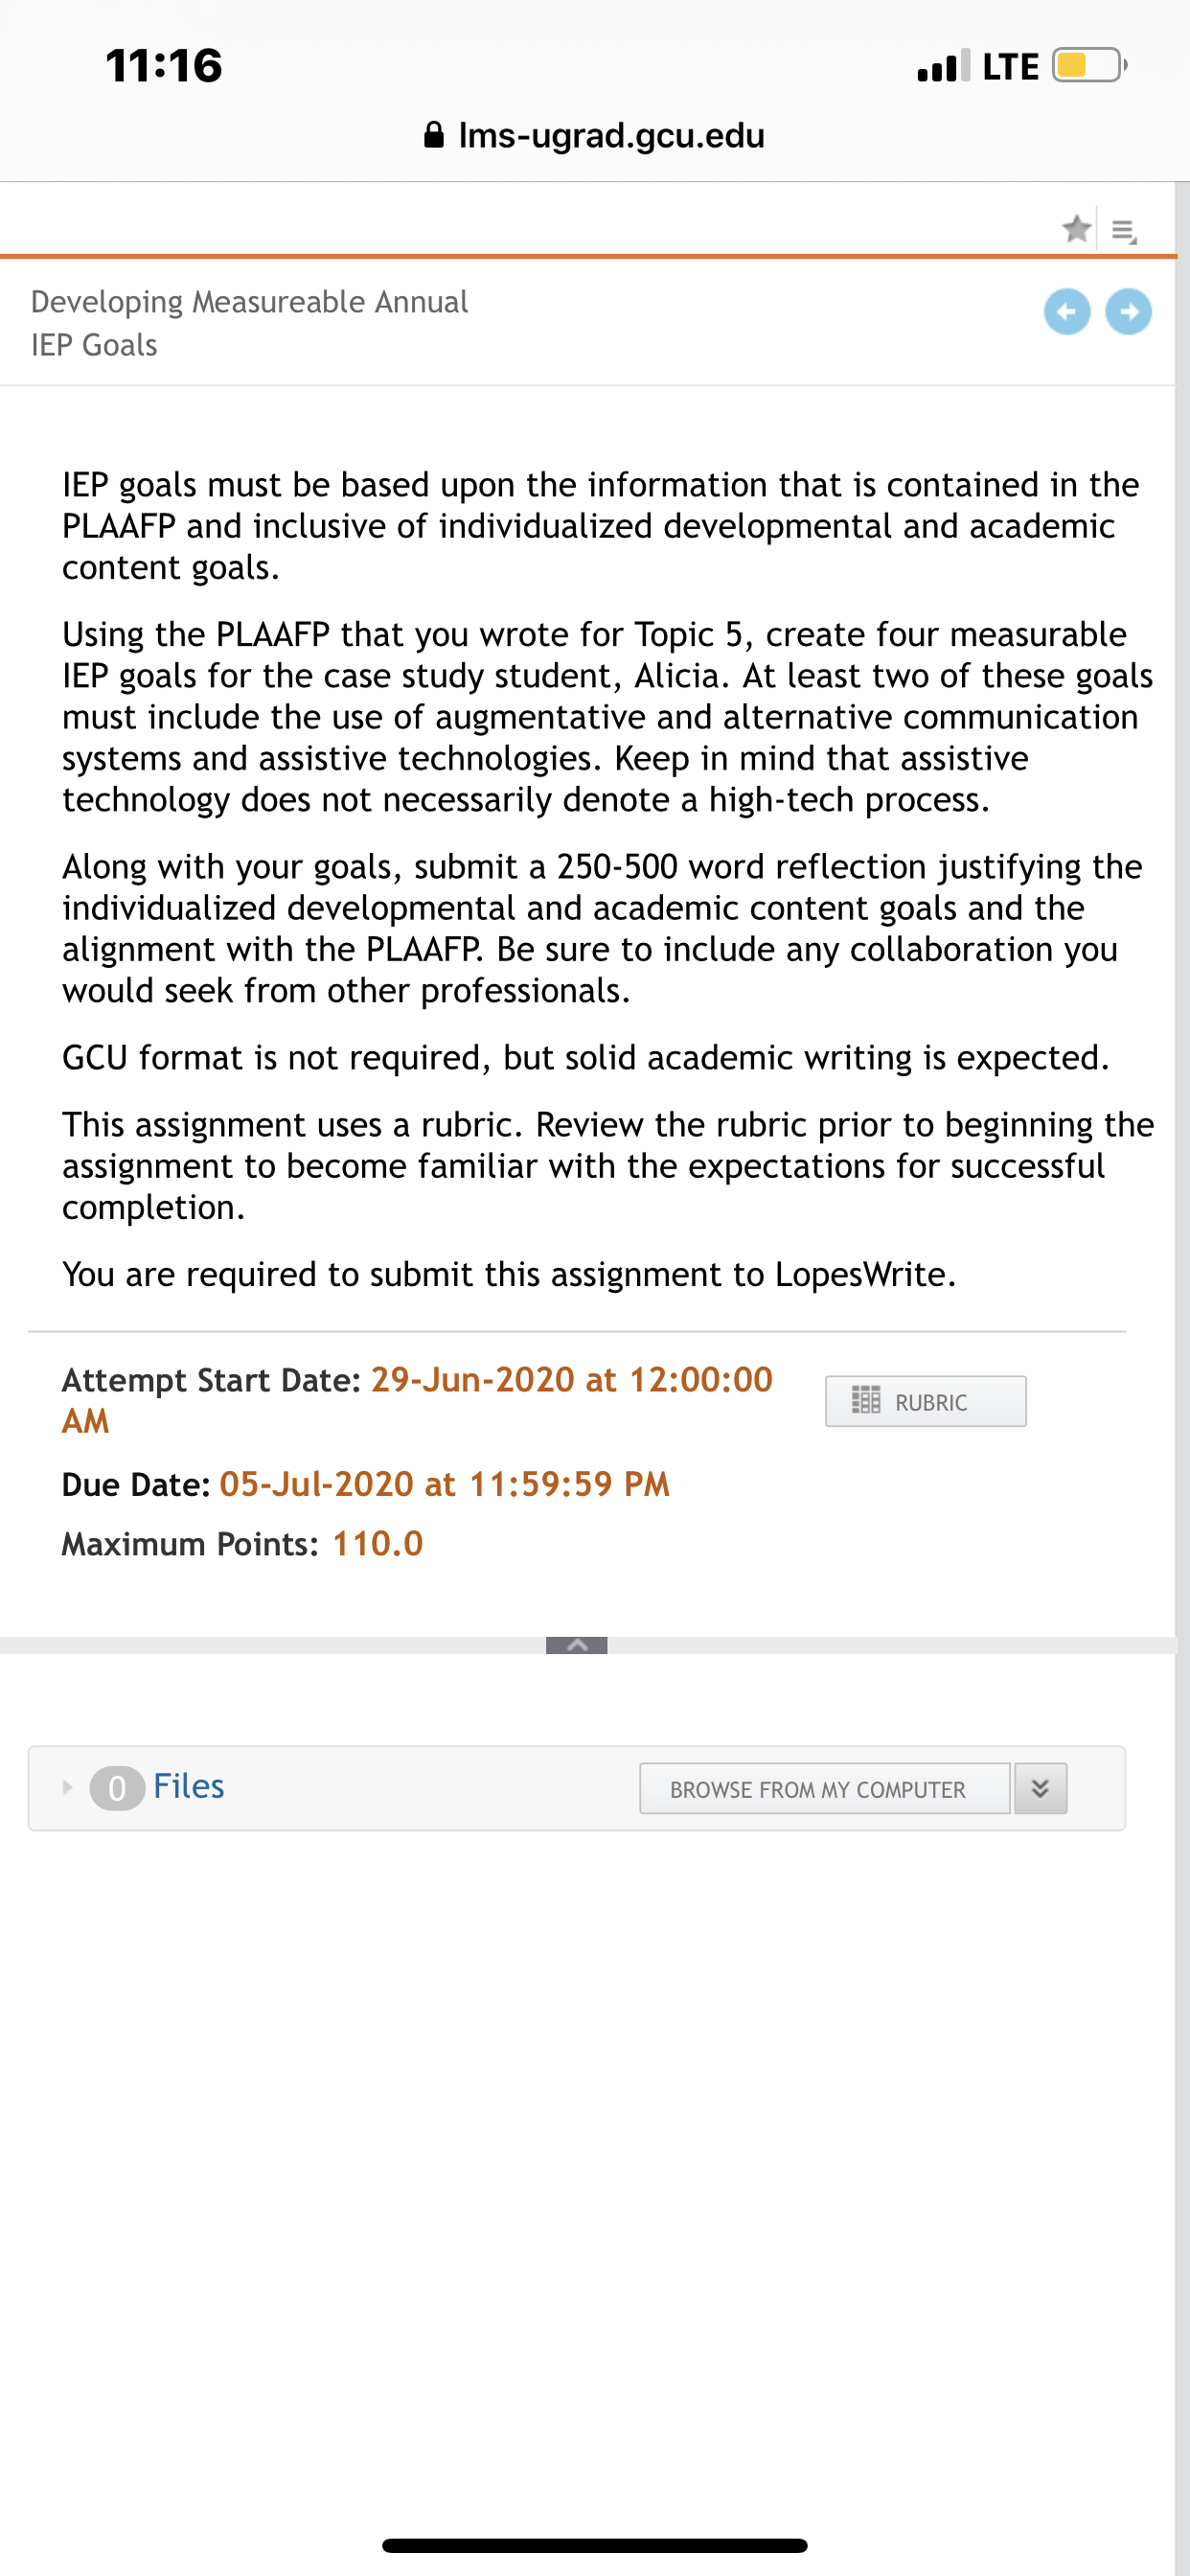
Task: Click the Developing Measureable Annual IEP Goals title
Action: [x=249, y=323]
